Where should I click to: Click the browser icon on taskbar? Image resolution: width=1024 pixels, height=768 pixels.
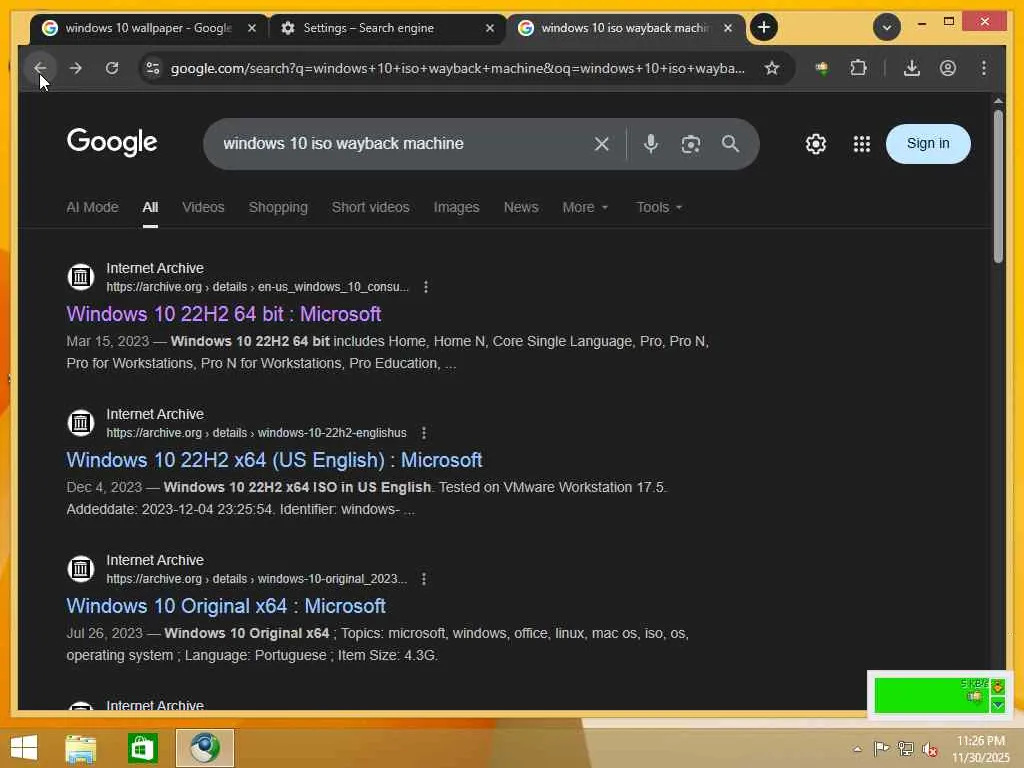pos(204,748)
